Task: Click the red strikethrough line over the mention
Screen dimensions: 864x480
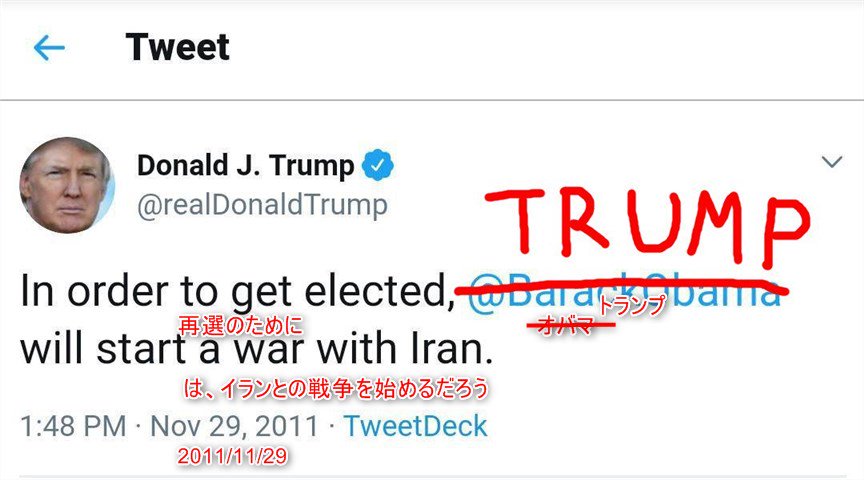Action: click(x=621, y=285)
